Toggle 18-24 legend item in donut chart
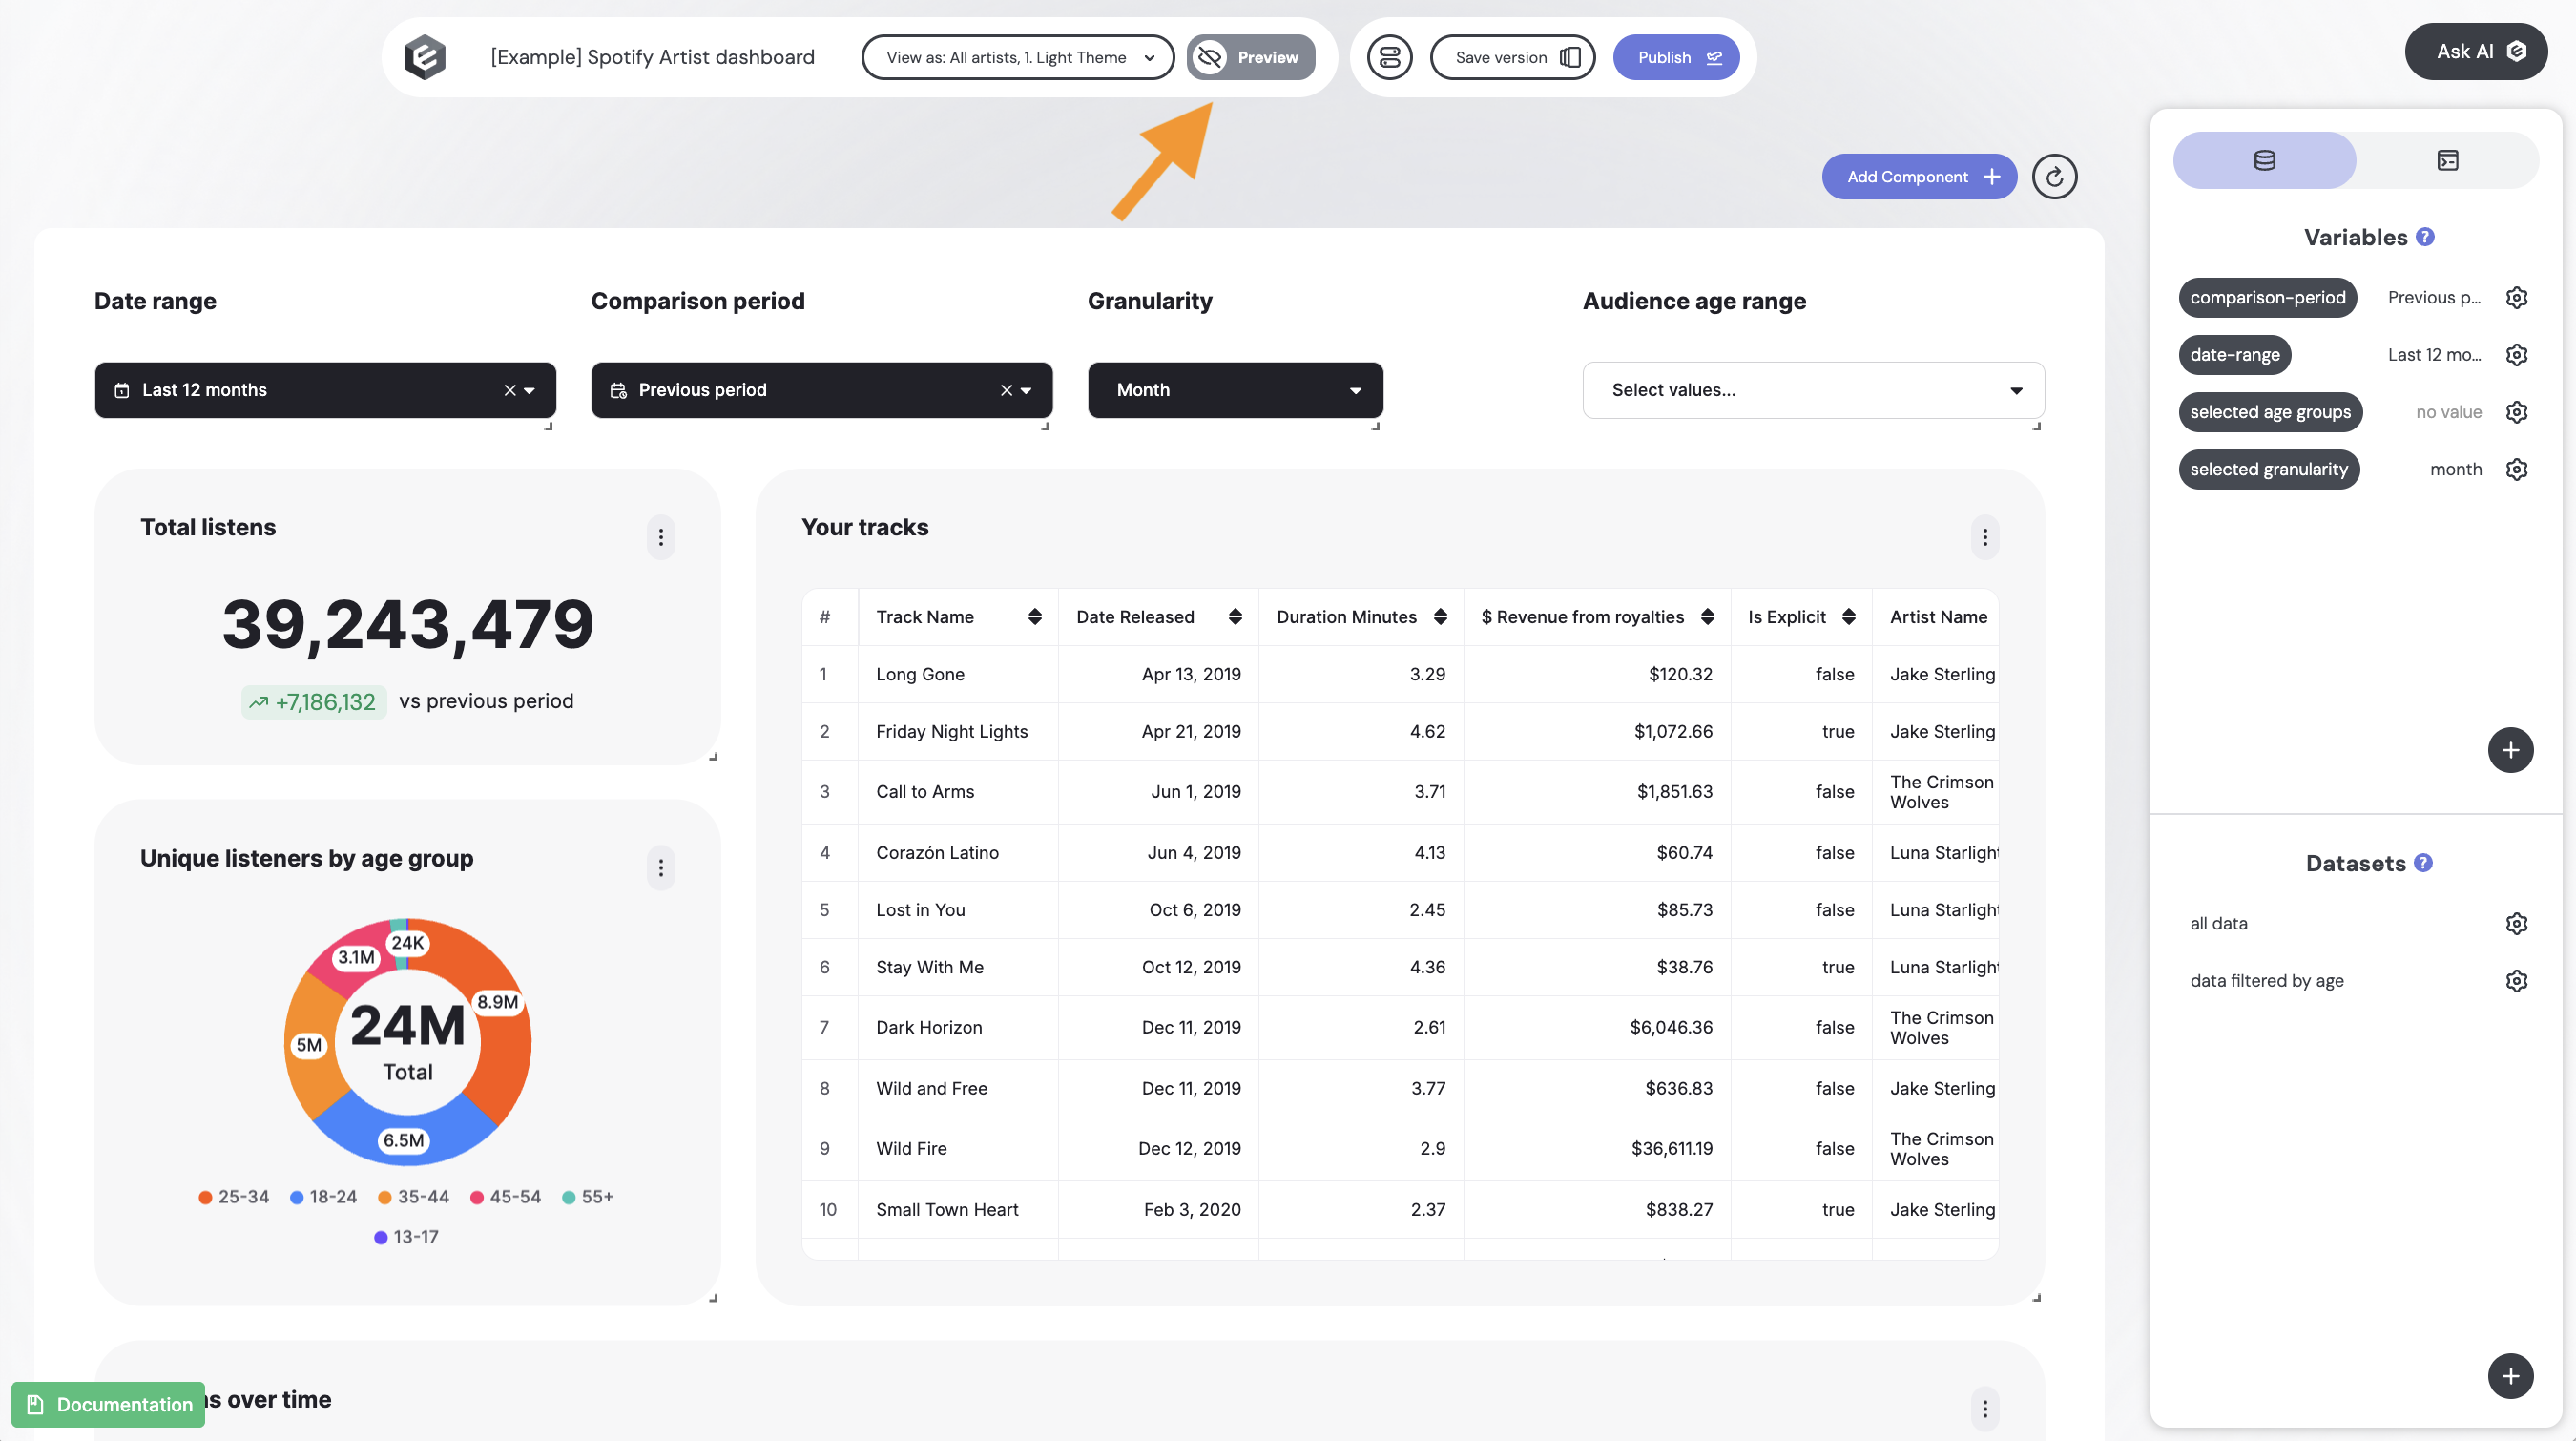Viewport: 2576px width, 1441px height. pyautogui.click(x=324, y=1197)
